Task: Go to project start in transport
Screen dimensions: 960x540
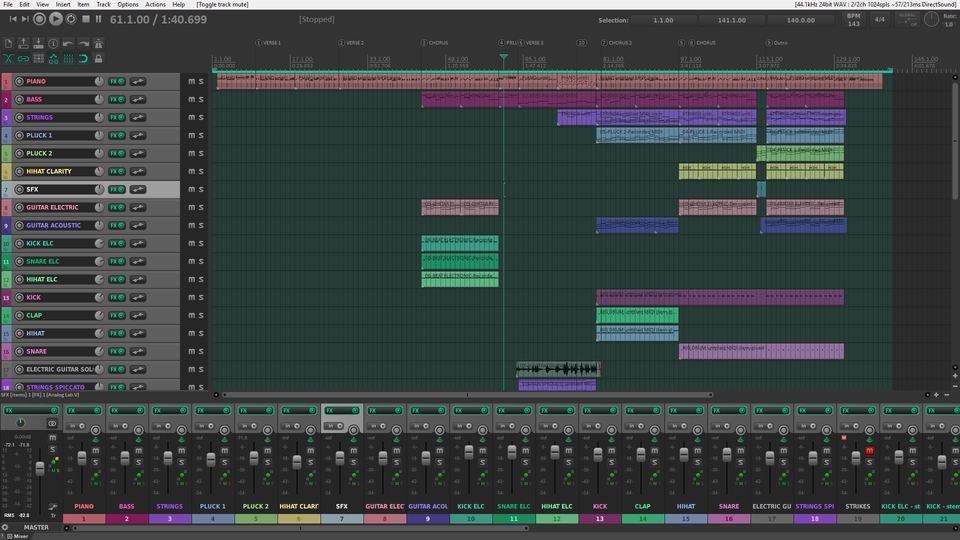Action: (12, 19)
